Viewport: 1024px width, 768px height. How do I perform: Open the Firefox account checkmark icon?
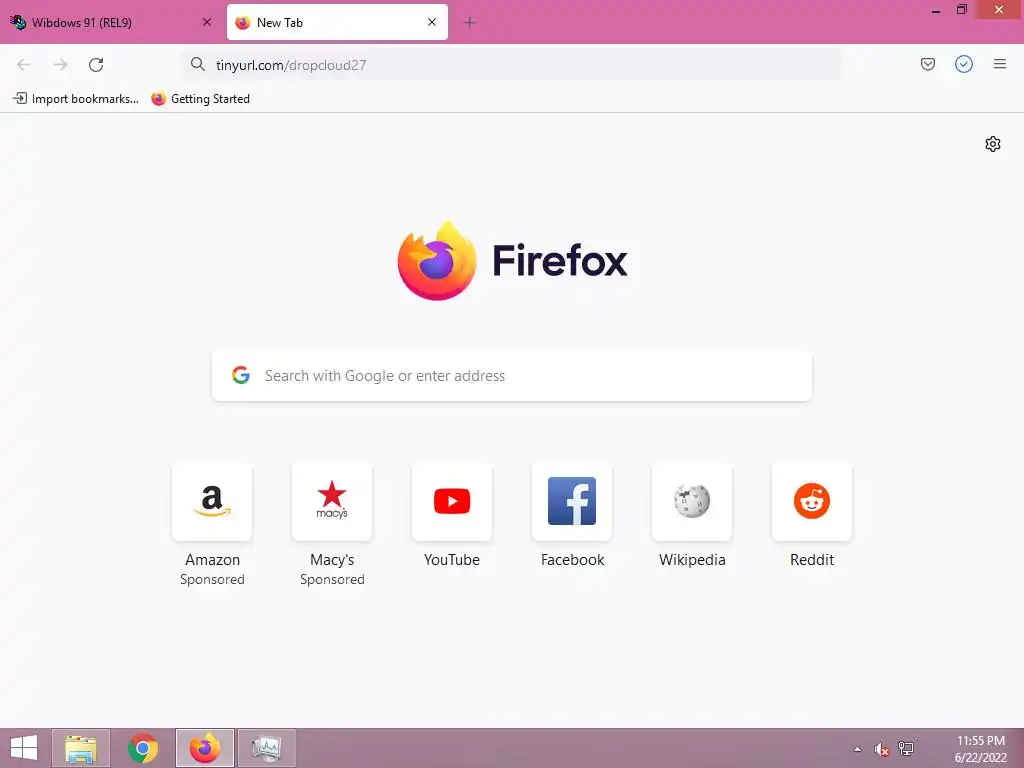coord(964,64)
